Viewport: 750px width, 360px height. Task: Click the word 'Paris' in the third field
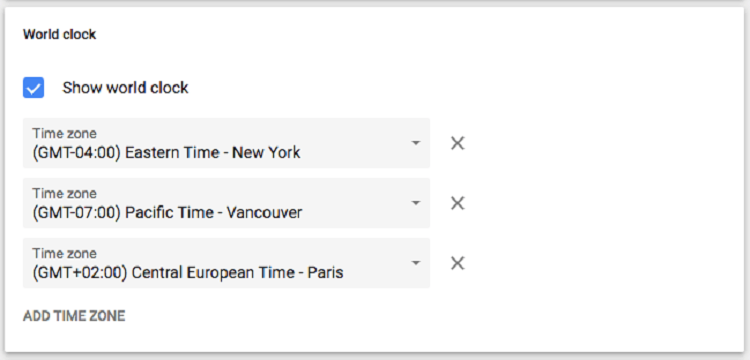[325, 273]
